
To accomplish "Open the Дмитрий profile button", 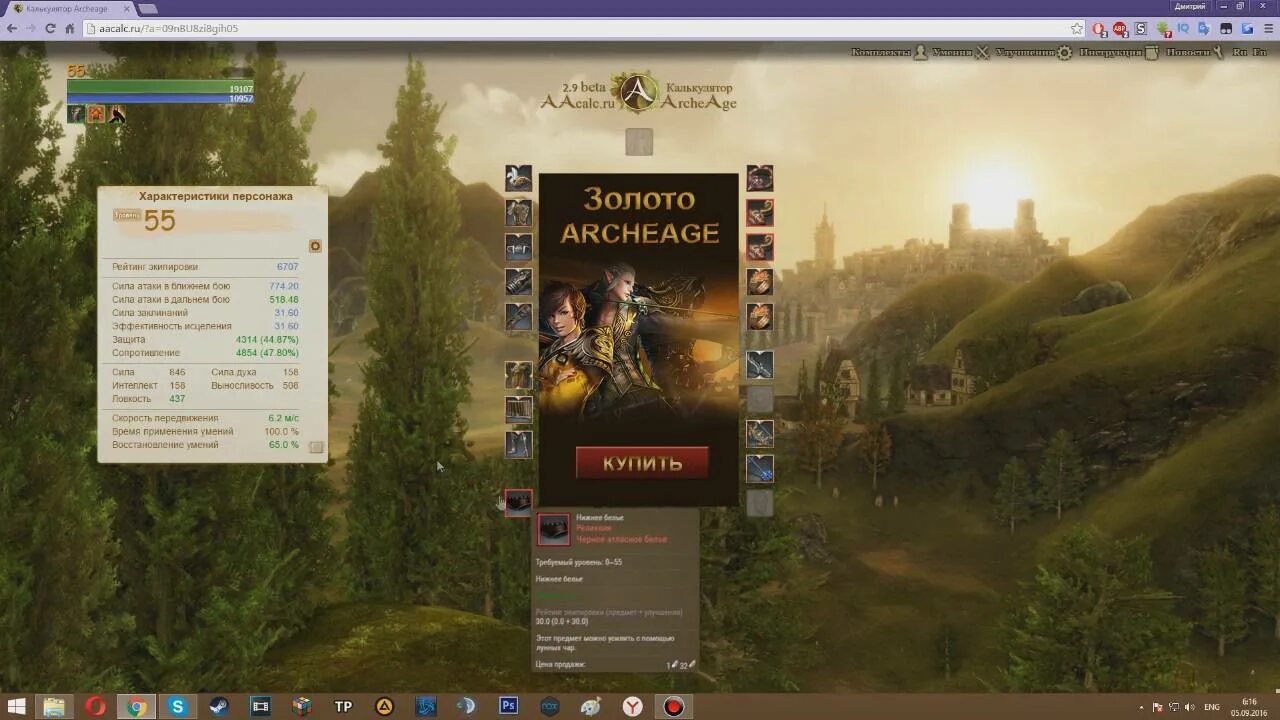I will coord(1189,6).
